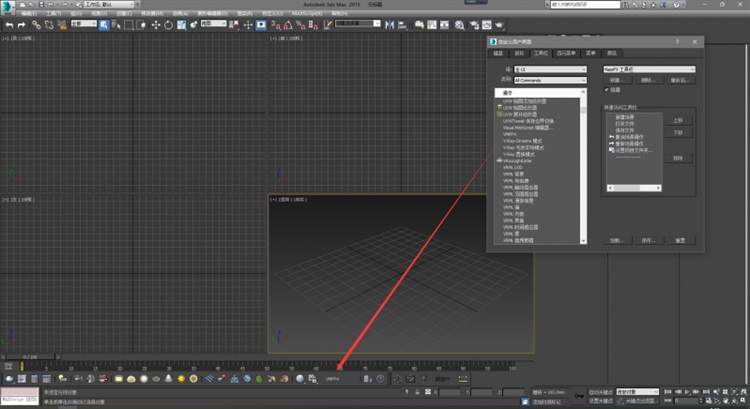Switch to the Keyboard tab in dialog
750x409 pixels.
[x=497, y=52]
